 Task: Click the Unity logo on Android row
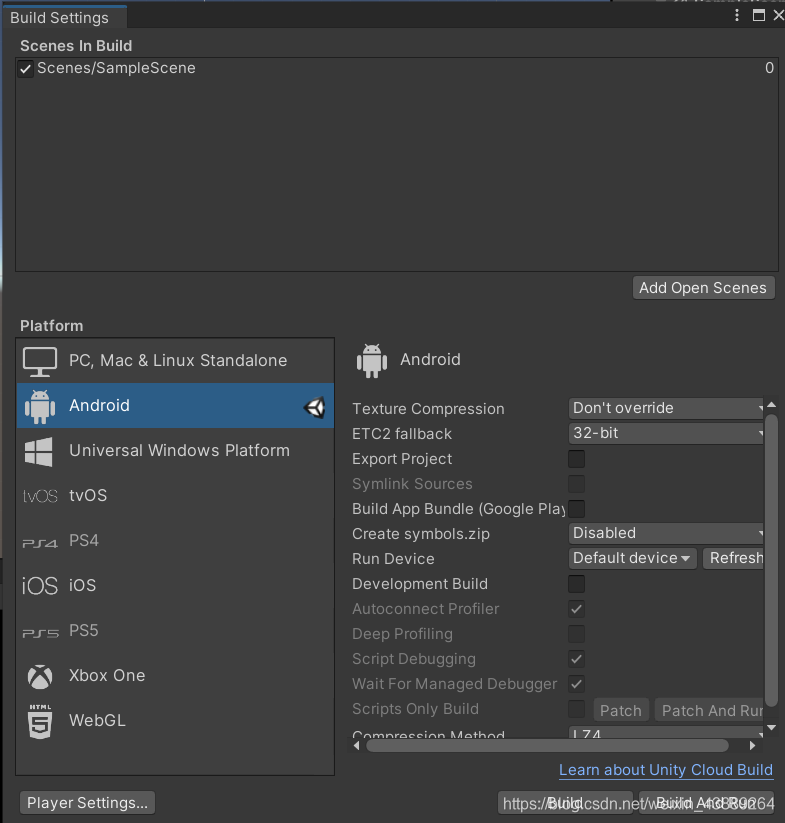point(315,408)
